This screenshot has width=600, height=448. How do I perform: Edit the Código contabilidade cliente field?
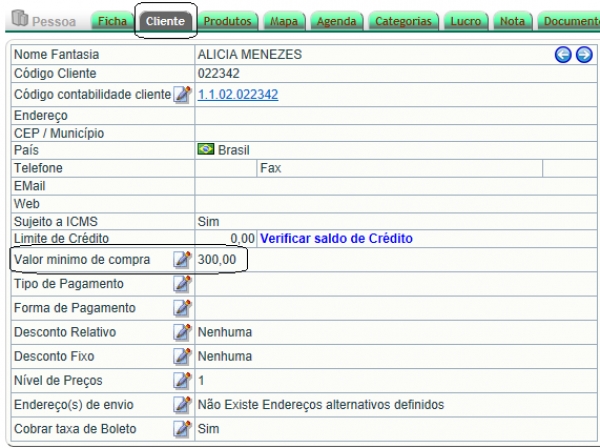pos(182,94)
